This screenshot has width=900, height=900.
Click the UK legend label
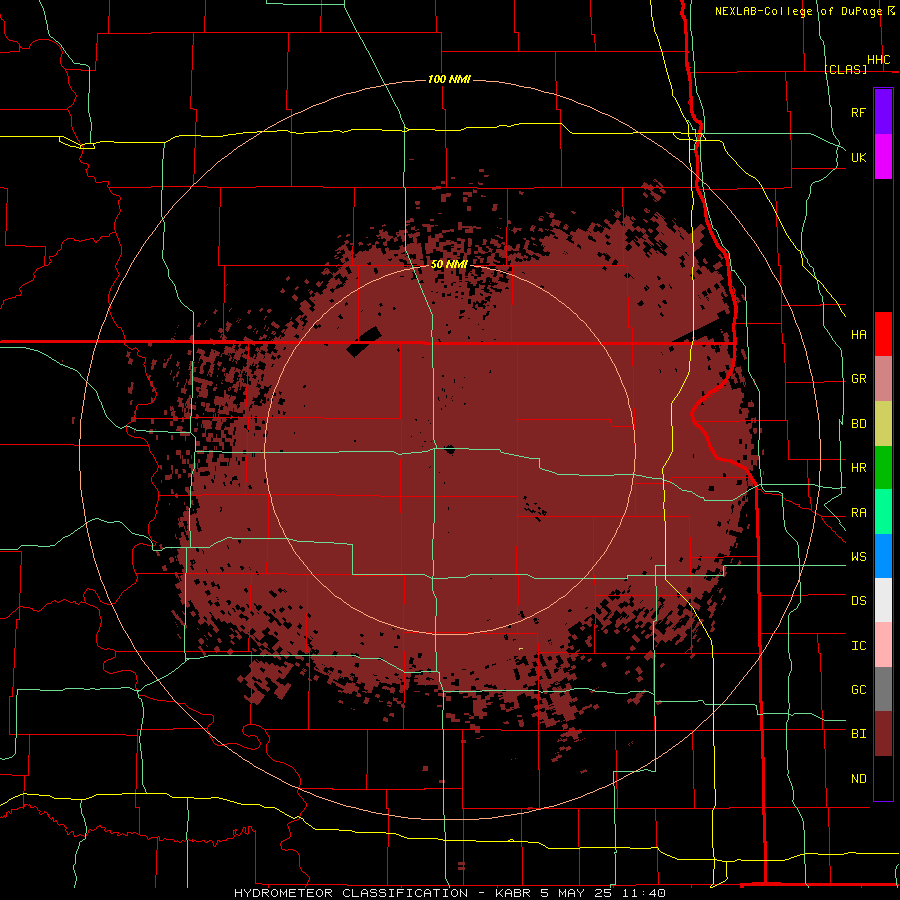click(x=858, y=157)
